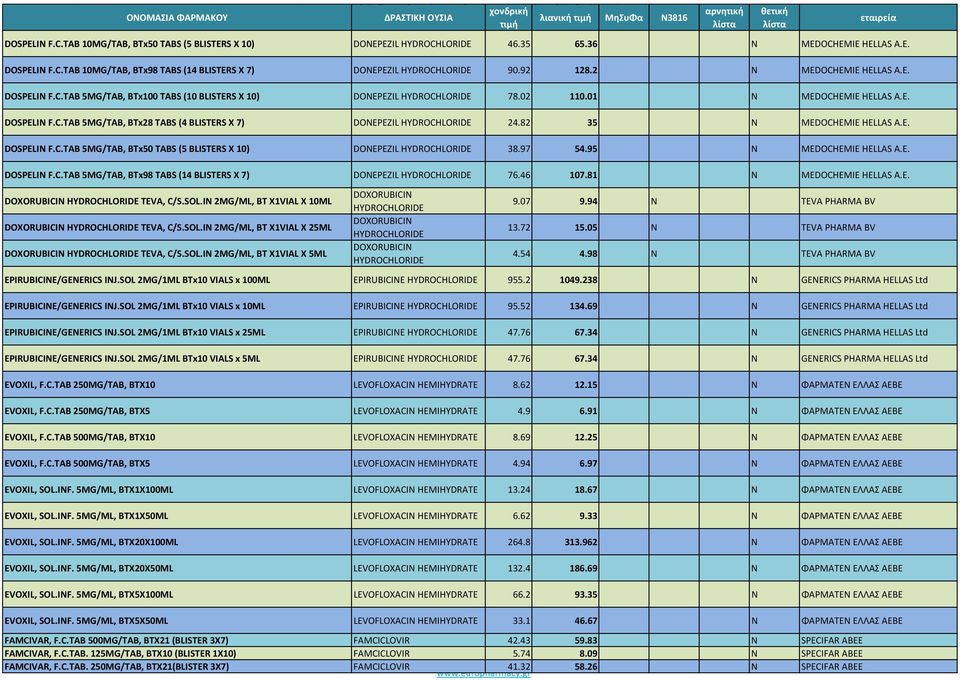Select retail price 186.69
Screen dimensions: 960x680
[x=583, y=569]
